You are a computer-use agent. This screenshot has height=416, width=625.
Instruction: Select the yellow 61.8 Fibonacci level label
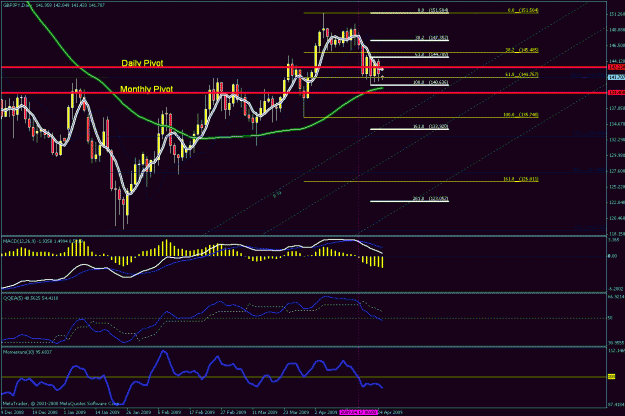[522, 75]
